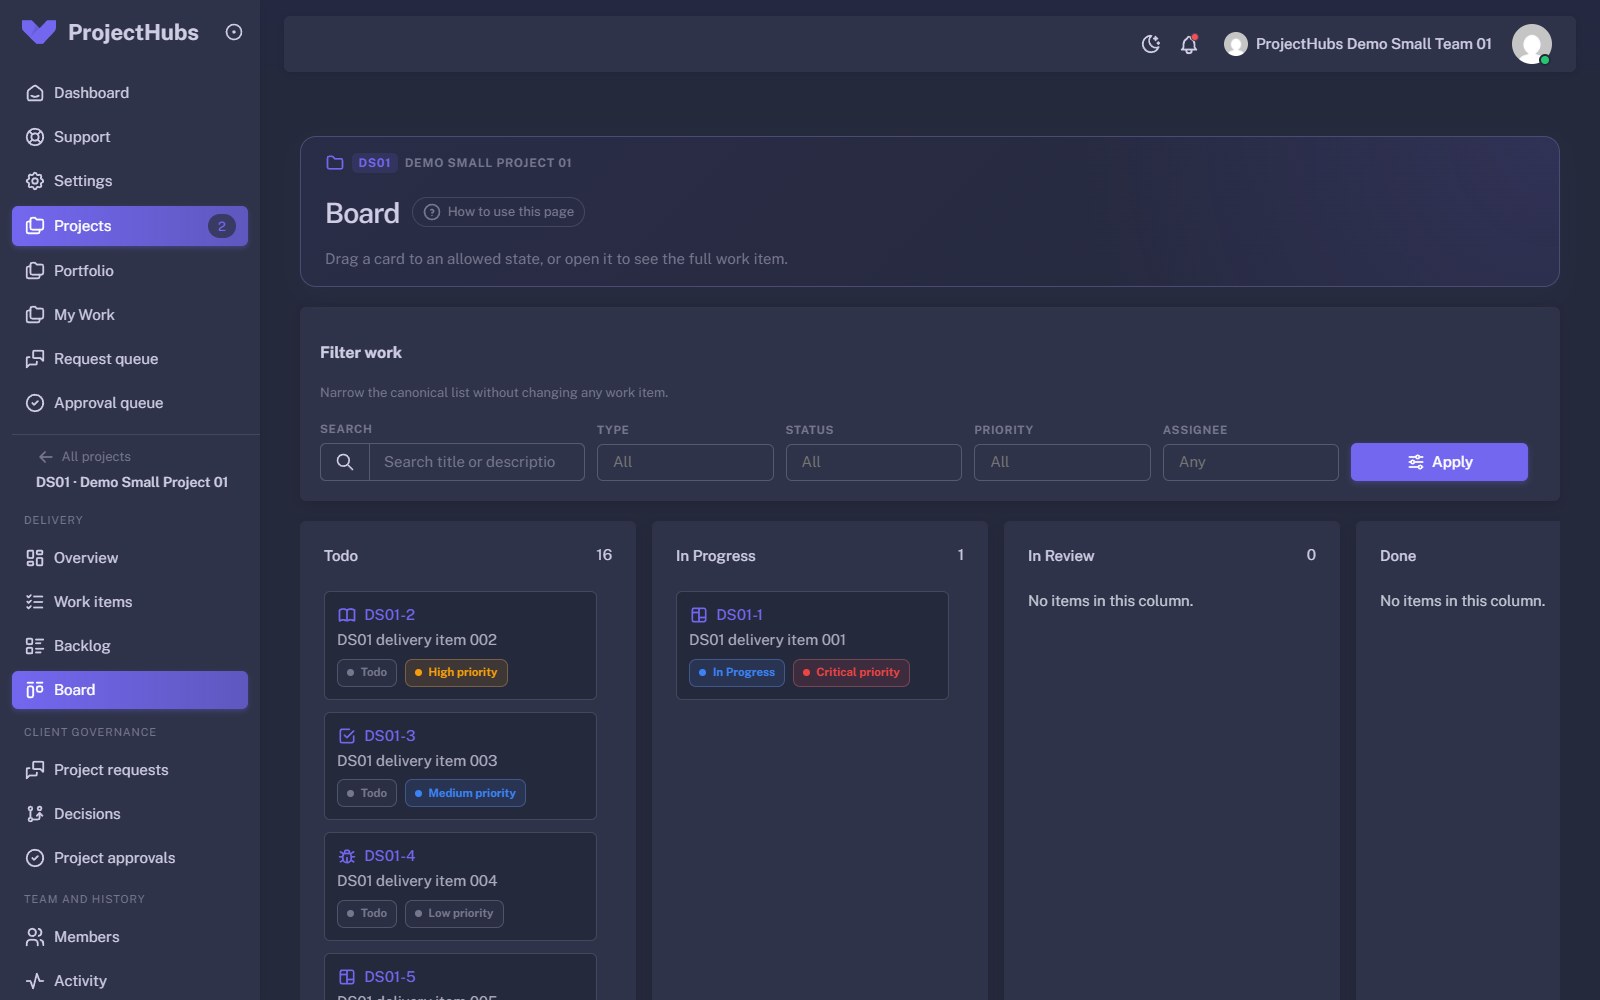The width and height of the screenshot is (1600, 1000).
Task: Click Critical priority badge on DS01-1
Action: pos(851,673)
